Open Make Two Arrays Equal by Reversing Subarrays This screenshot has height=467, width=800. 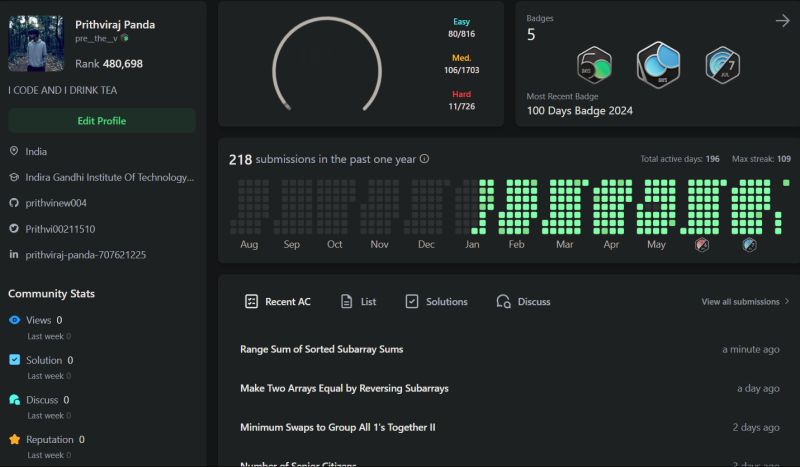(x=344, y=388)
